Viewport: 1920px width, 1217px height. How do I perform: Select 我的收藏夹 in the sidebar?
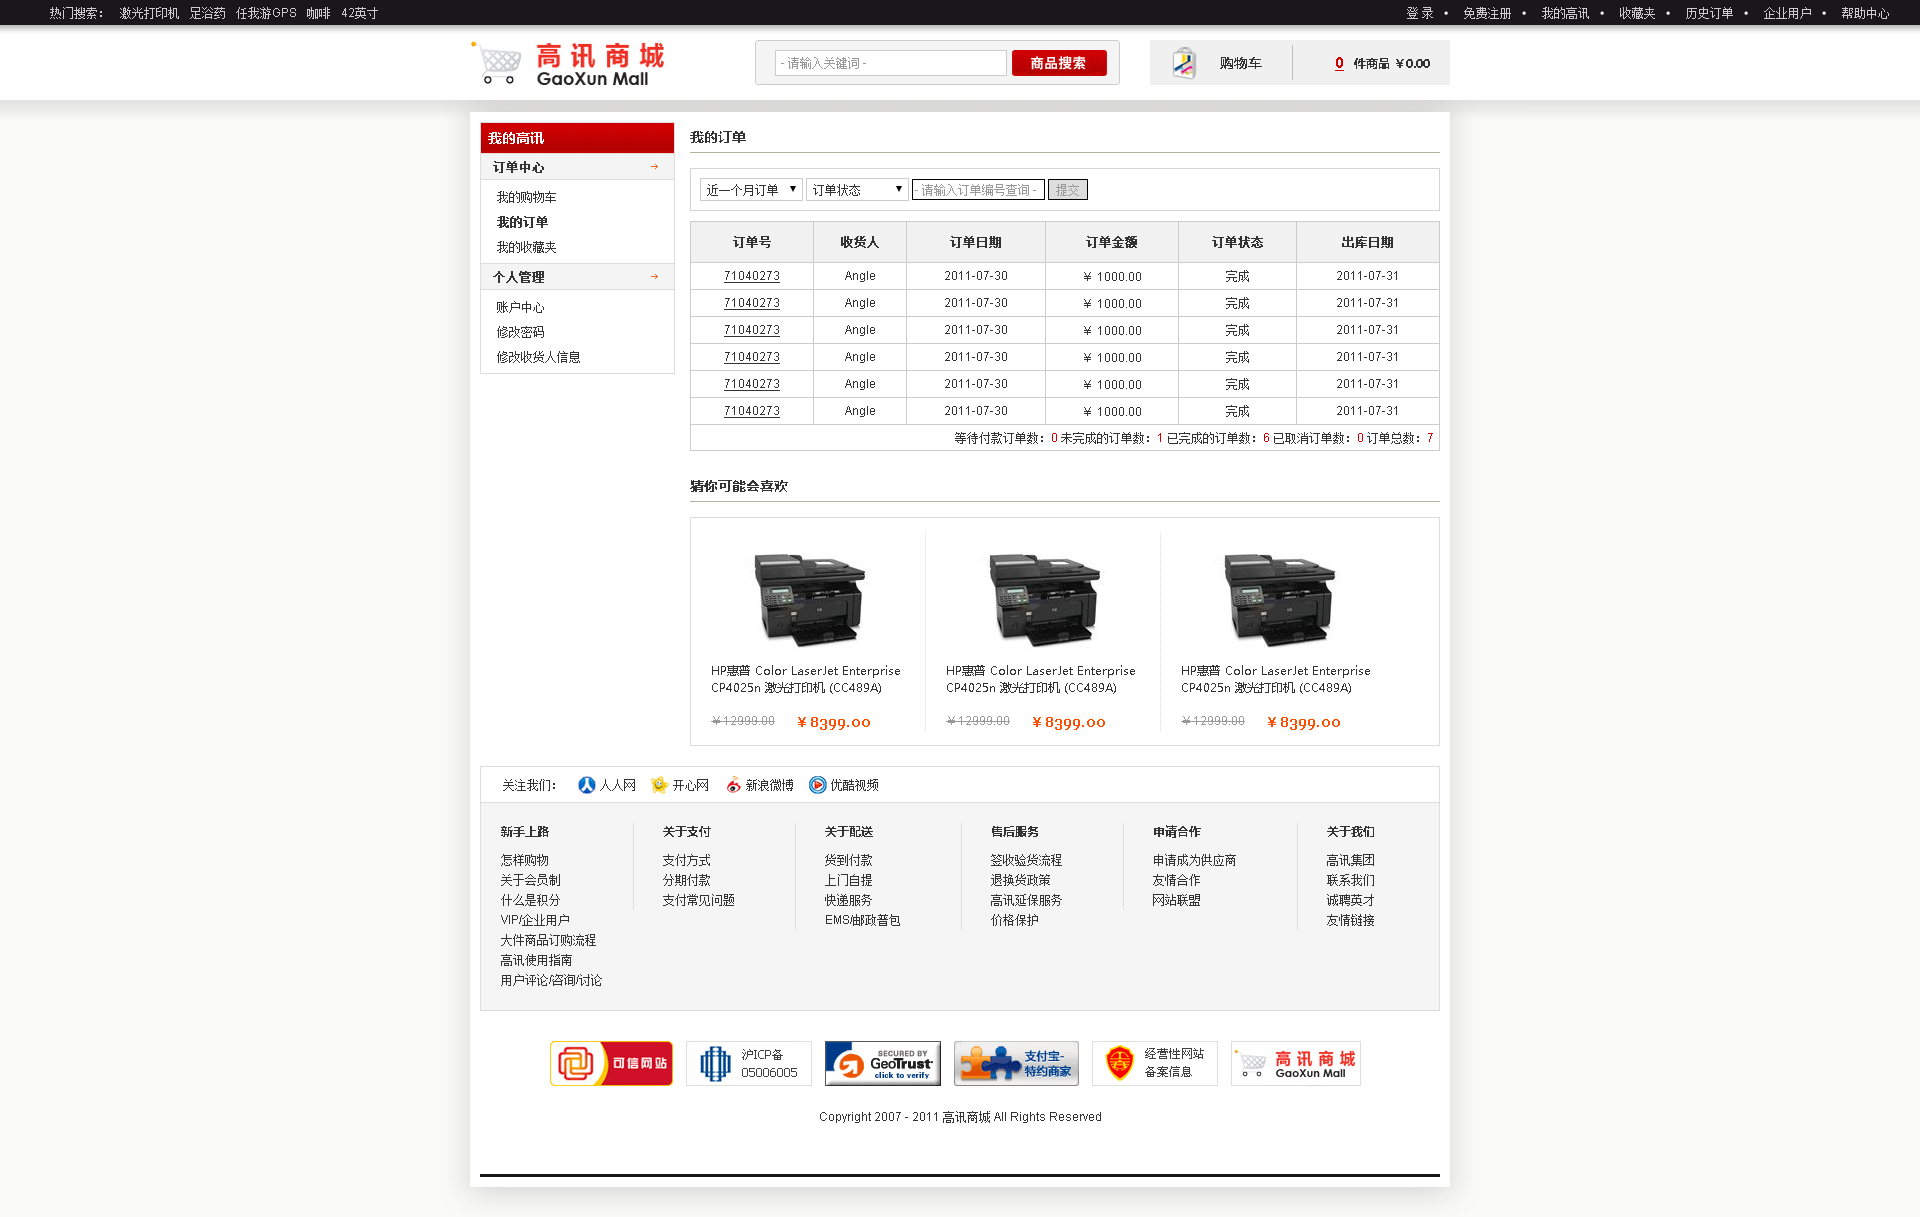click(526, 247)
